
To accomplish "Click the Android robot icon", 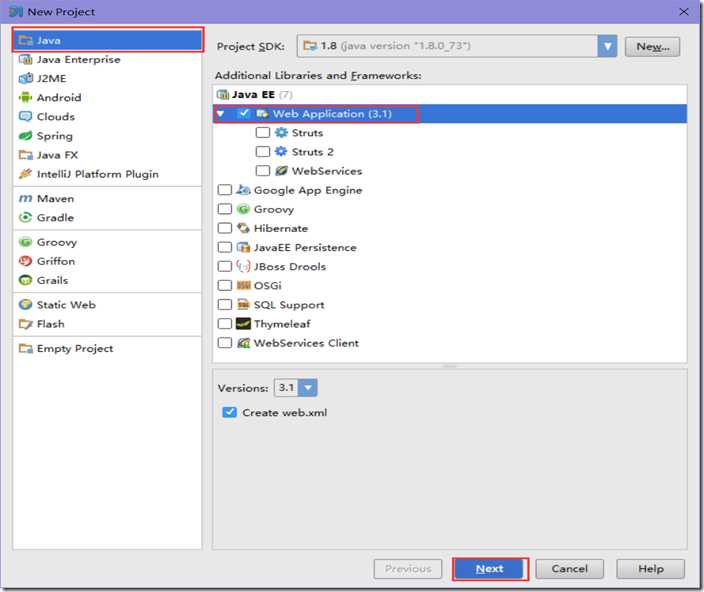I will click(x=26, y=97).
